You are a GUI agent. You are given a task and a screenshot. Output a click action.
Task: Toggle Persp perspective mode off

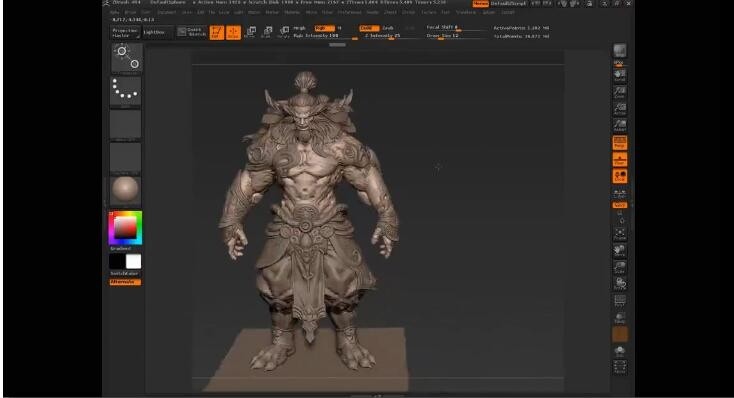pyautogui.click(x=620, y=143)
